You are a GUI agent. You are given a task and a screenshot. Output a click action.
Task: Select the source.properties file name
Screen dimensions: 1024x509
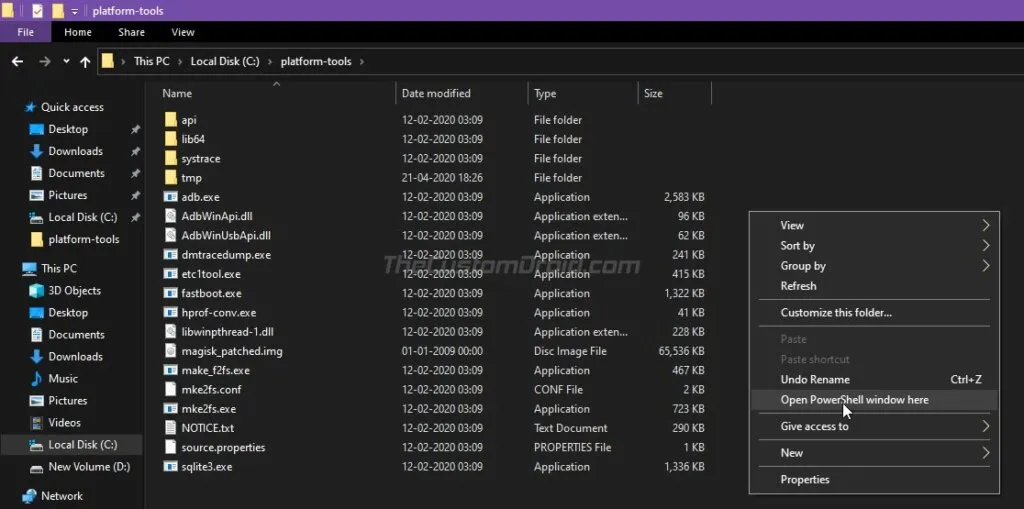click(223, 448)
